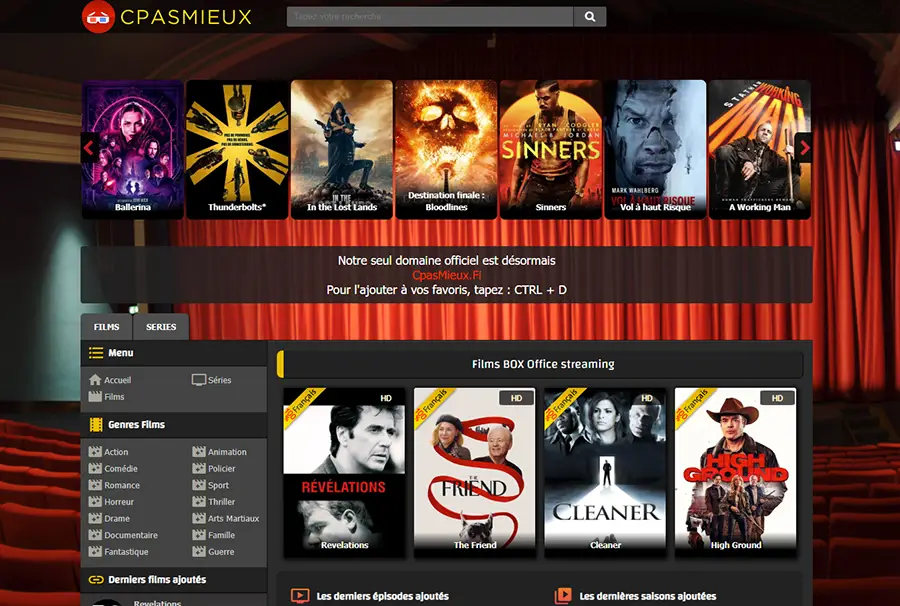Switch to the FILMS tab
Image resolution: width=900 pixels, height=606 pixels.
click(x=106, y=327)
